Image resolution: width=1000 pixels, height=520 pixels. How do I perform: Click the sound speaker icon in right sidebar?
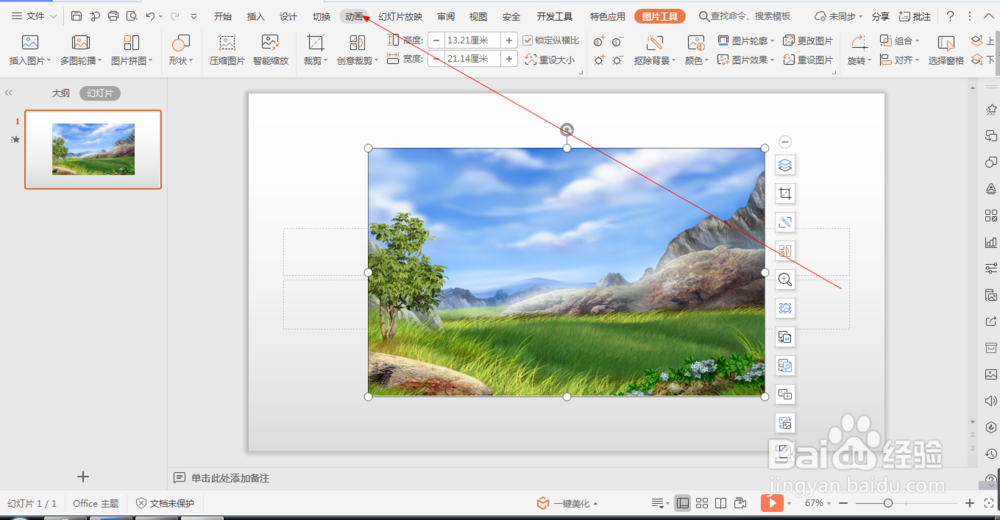(990, 401)
